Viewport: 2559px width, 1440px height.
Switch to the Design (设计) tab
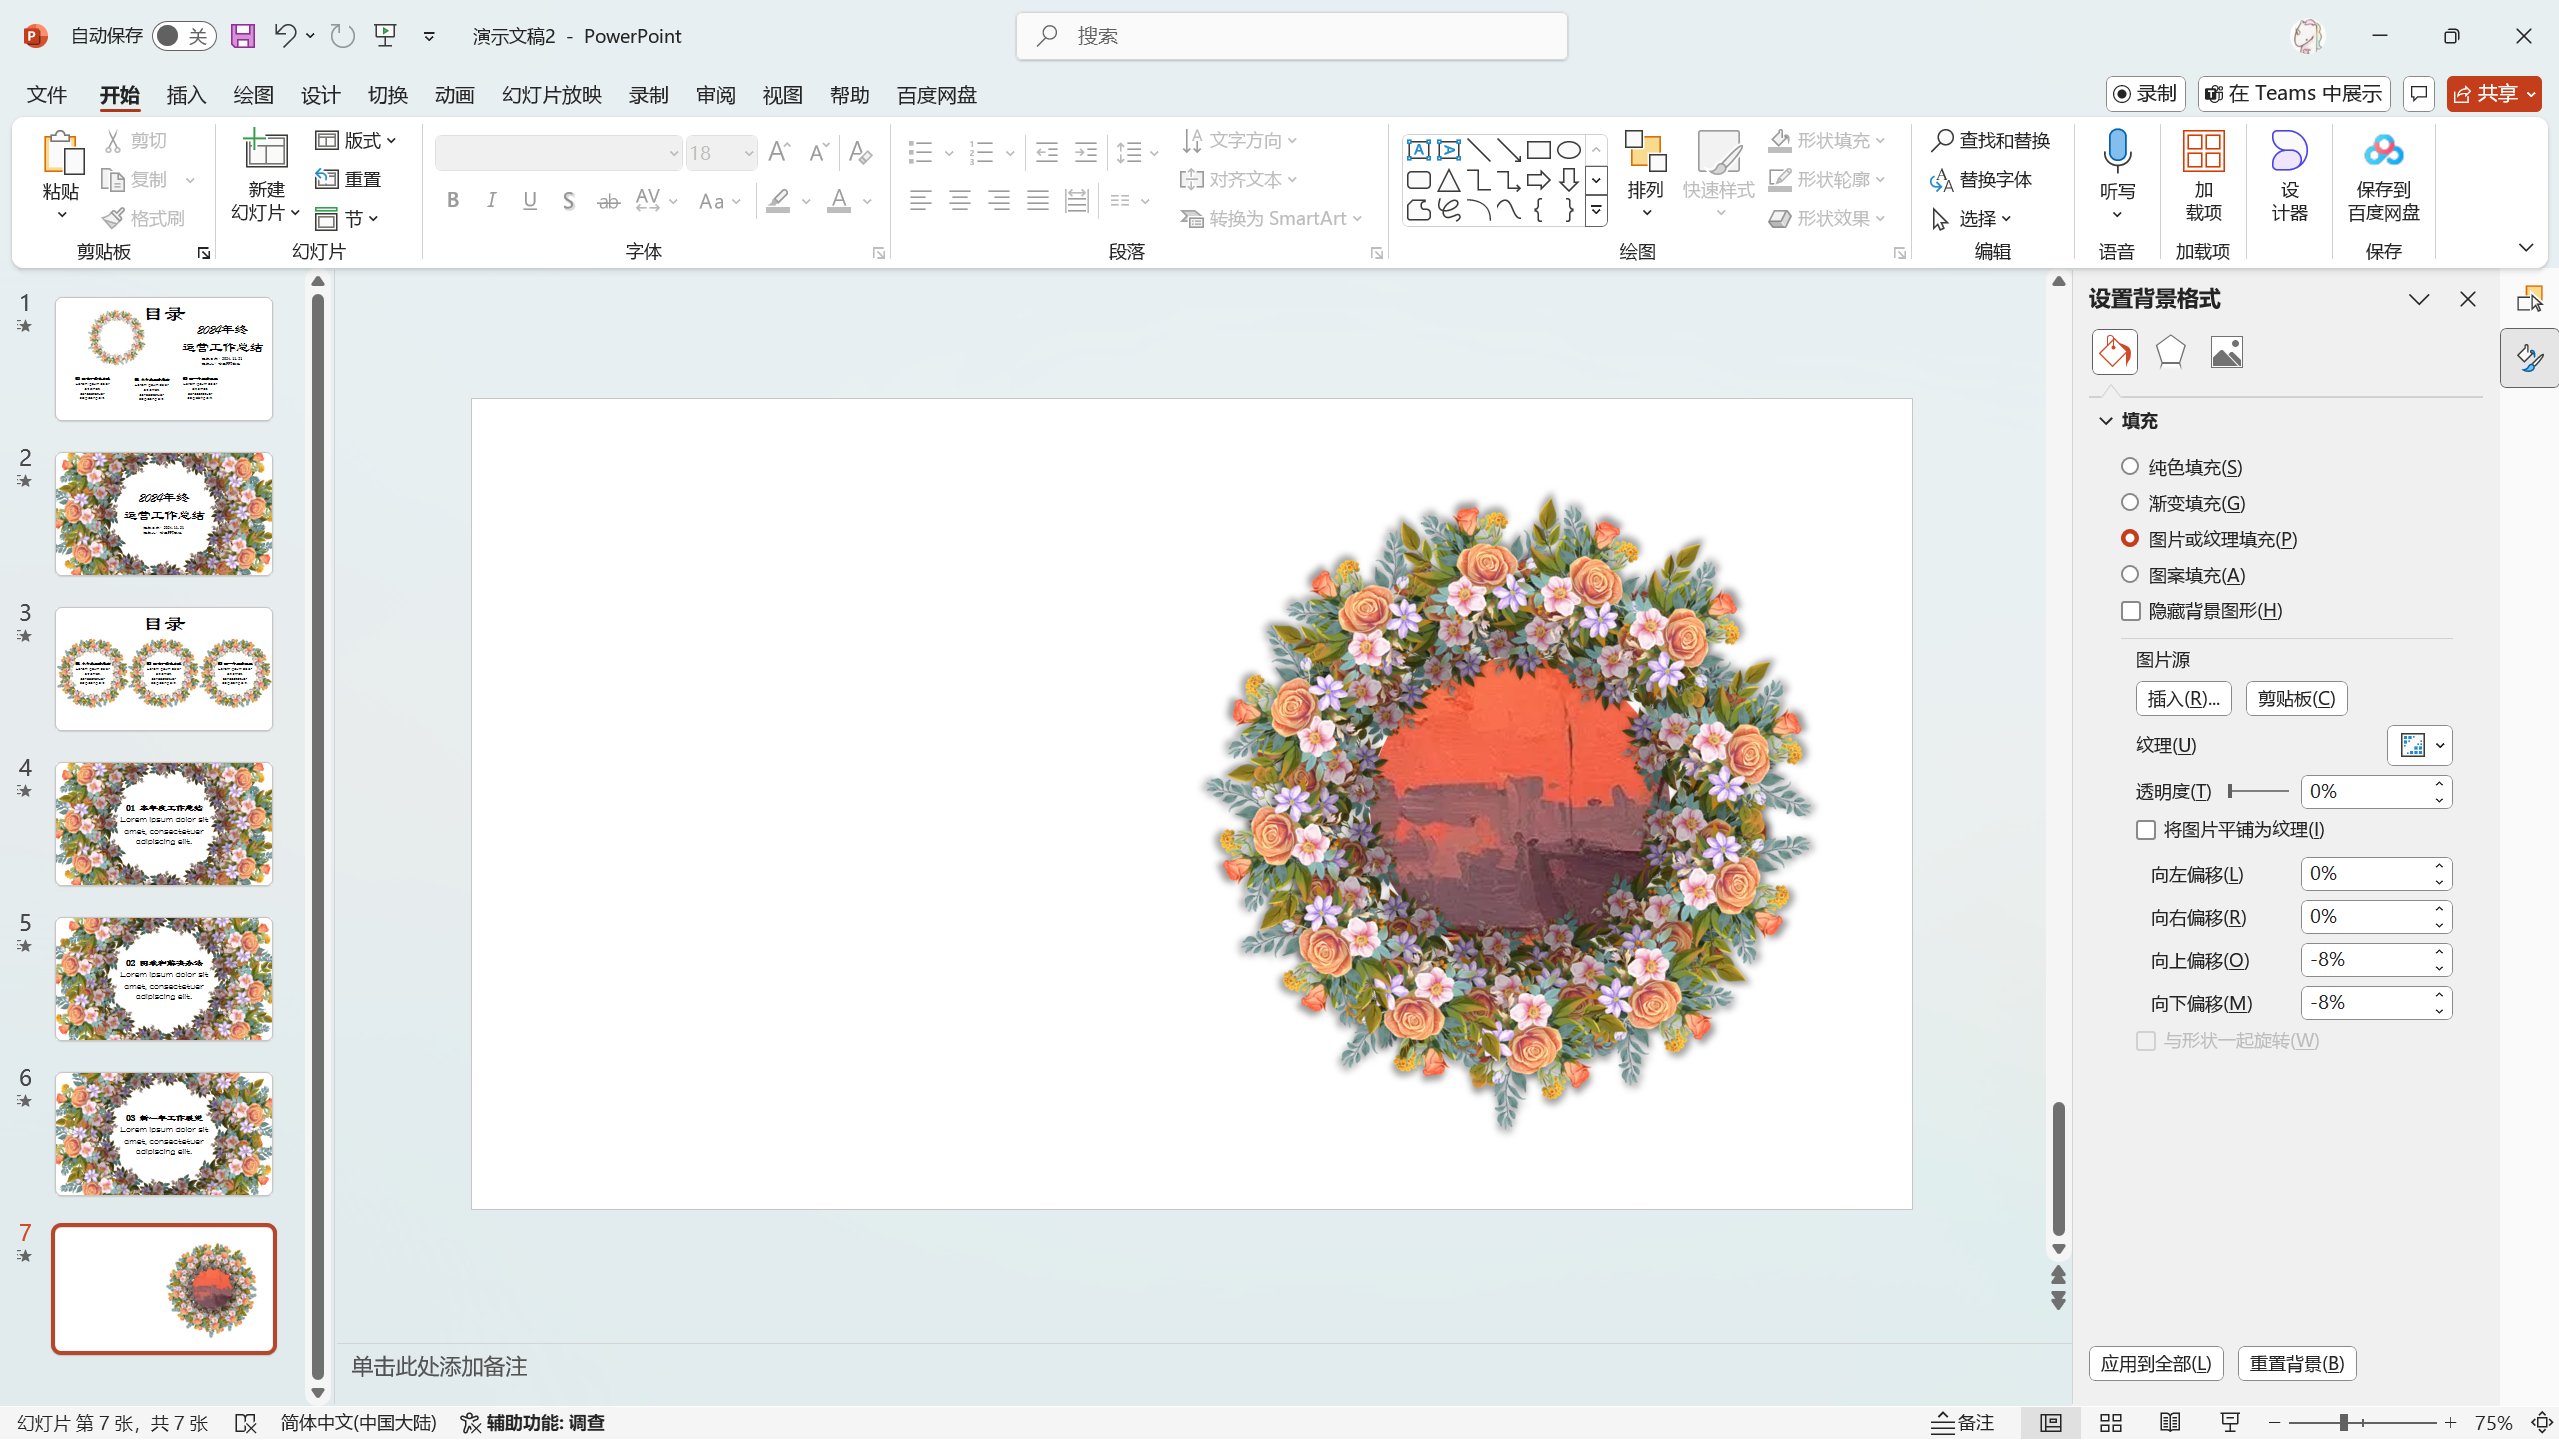coord(320,95)
